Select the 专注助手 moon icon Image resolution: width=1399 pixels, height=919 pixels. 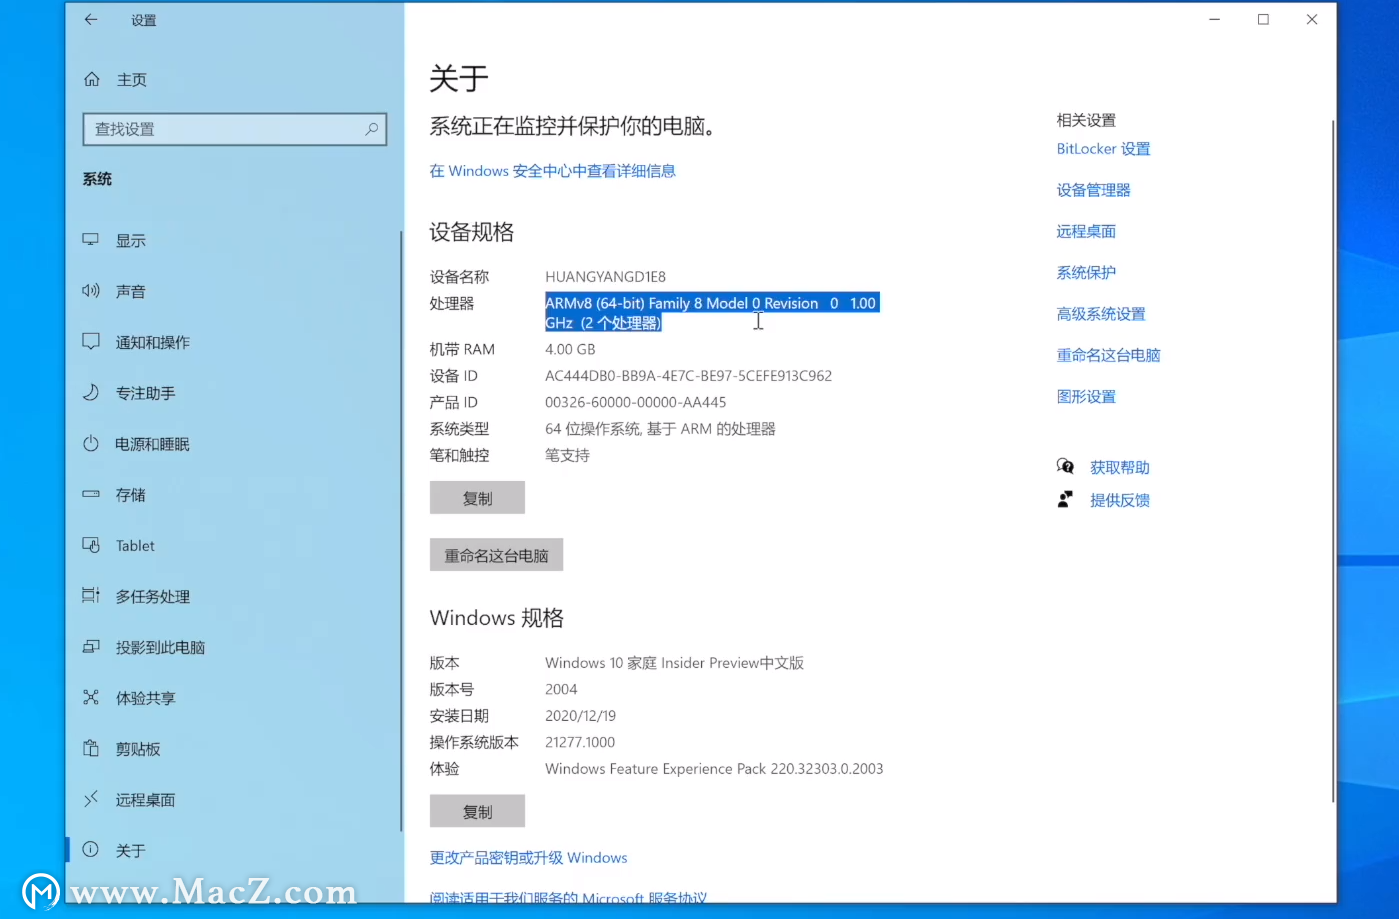(91, 393)
